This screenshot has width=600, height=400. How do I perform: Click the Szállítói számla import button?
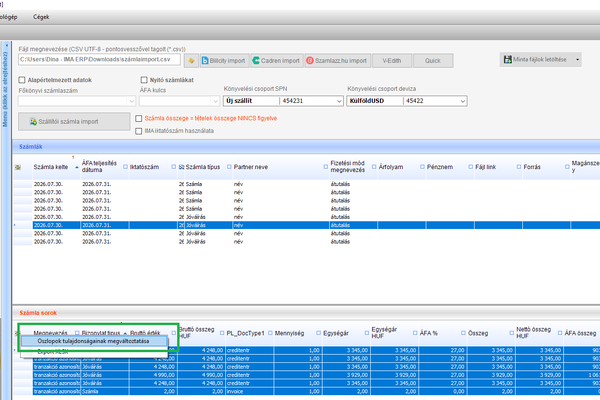point(74,121)
